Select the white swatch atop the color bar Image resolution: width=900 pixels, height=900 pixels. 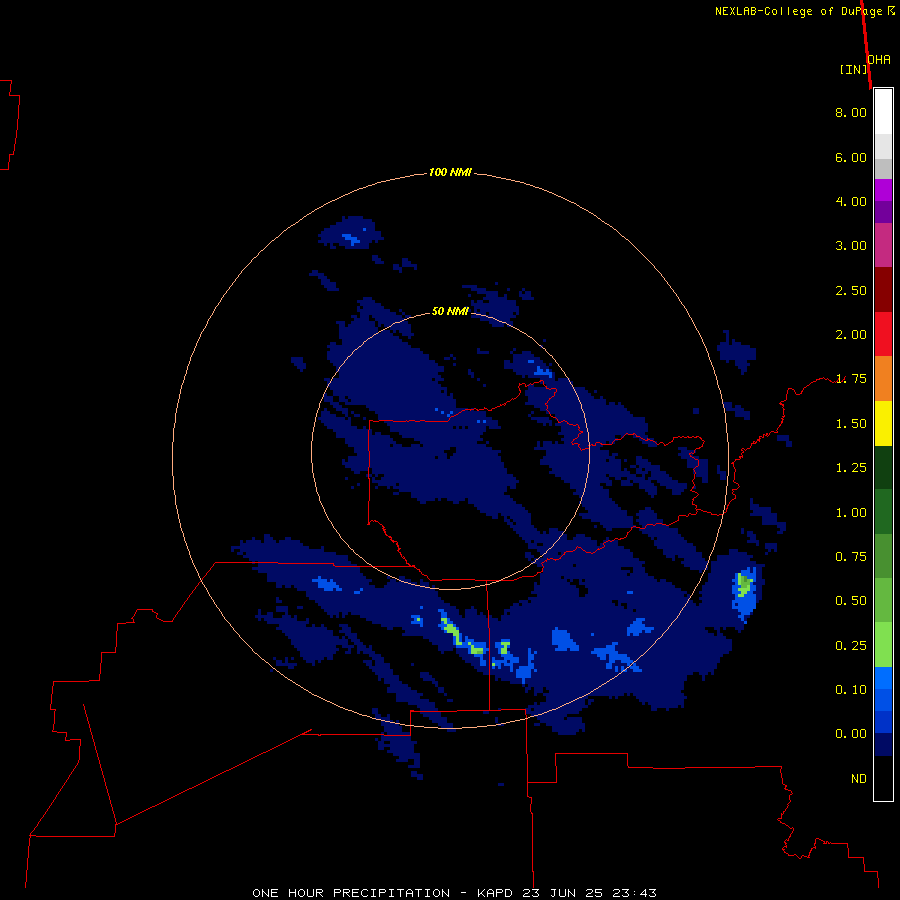[x=883, y=112]
